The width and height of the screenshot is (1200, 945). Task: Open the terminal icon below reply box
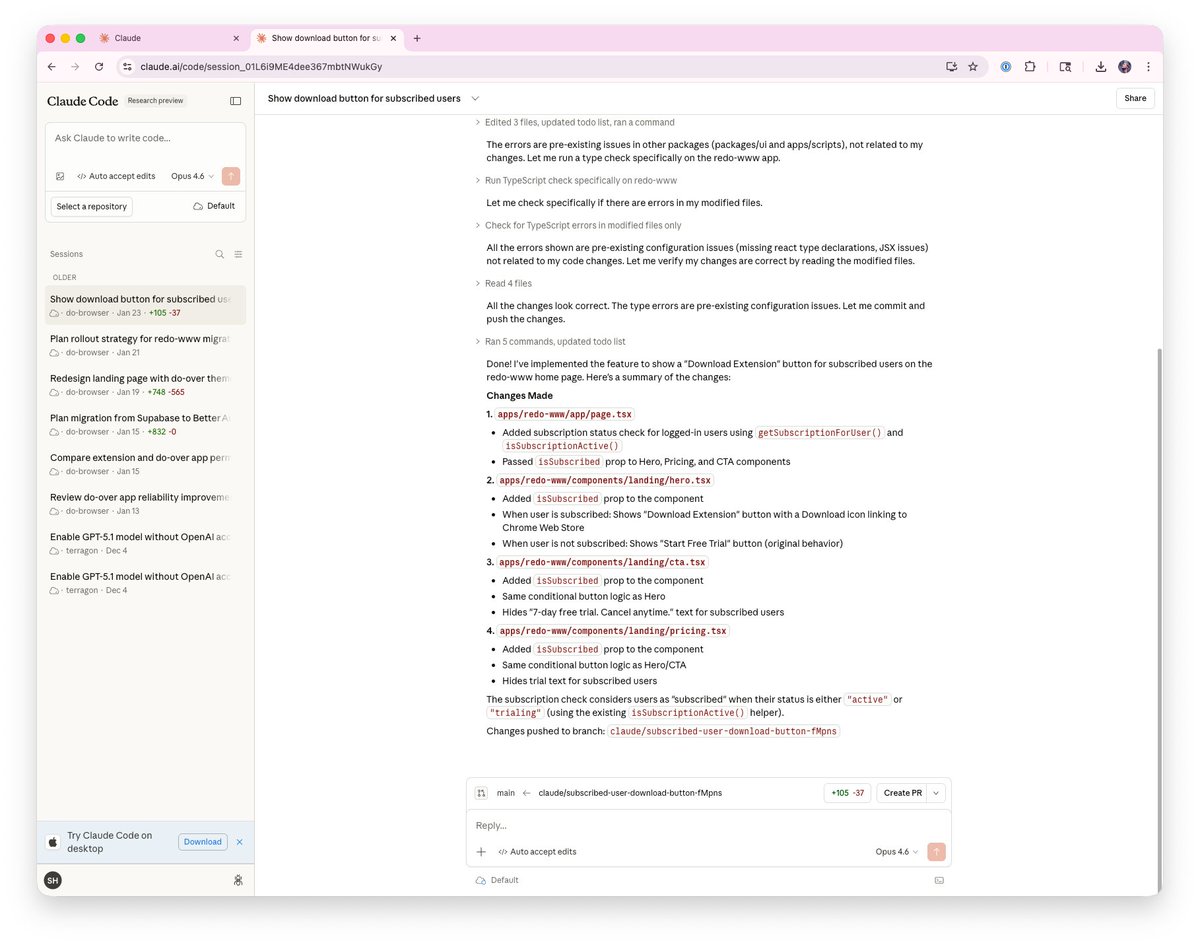point(939,880)
